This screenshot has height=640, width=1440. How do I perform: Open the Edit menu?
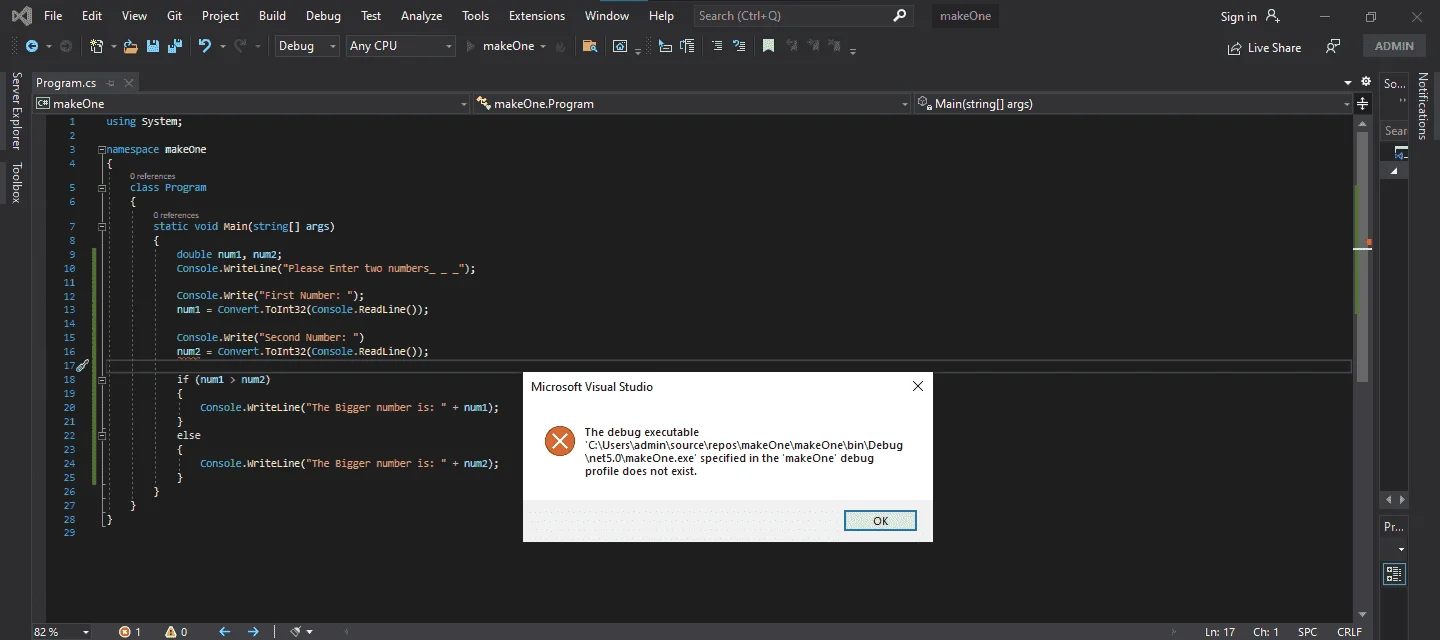tap(92, 16)
